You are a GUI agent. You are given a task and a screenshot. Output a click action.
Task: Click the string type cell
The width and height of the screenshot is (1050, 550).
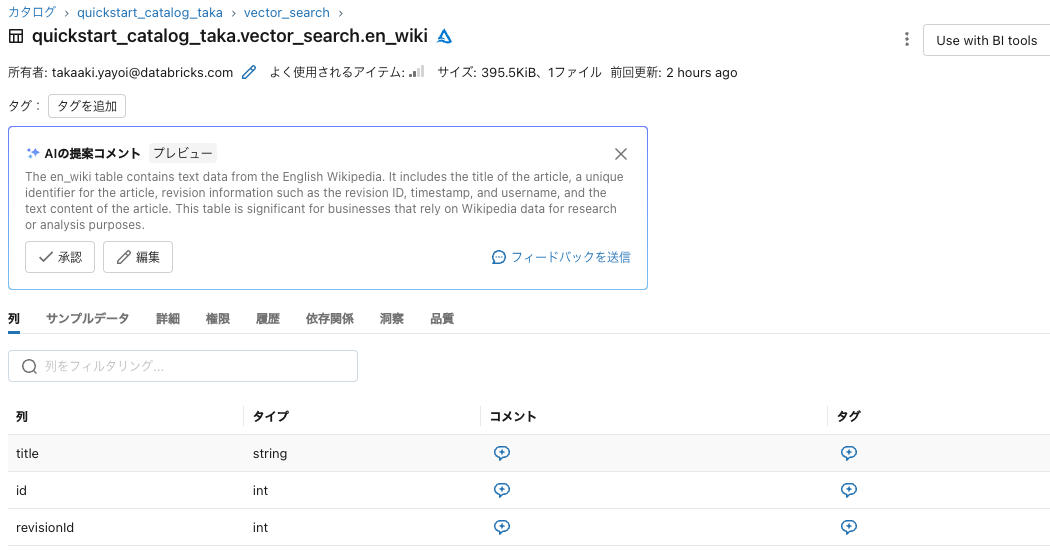tap(270, 454)
